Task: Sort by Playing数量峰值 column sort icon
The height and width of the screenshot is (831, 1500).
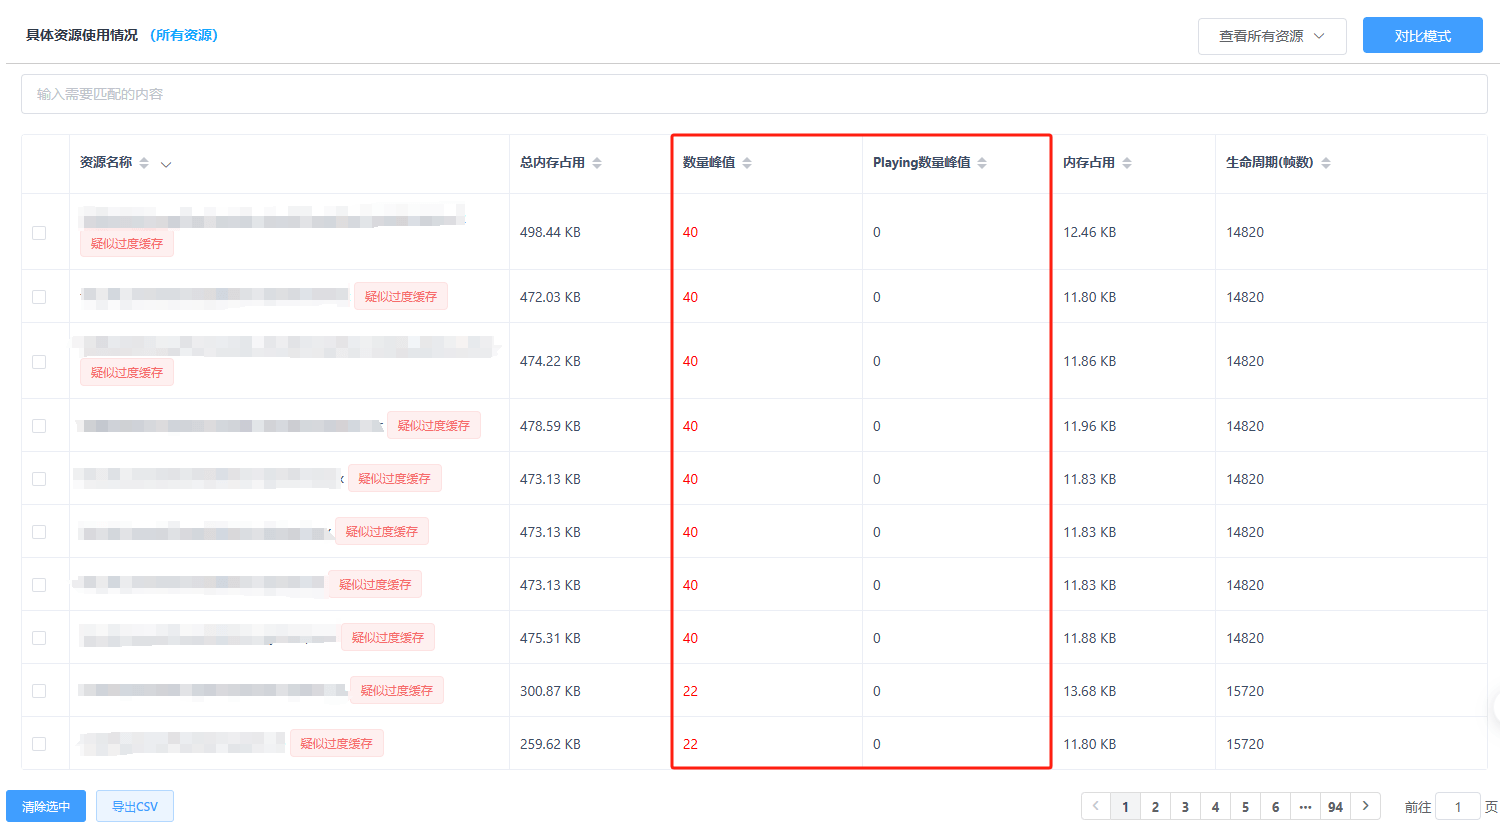Action: [x=982, y=163]
